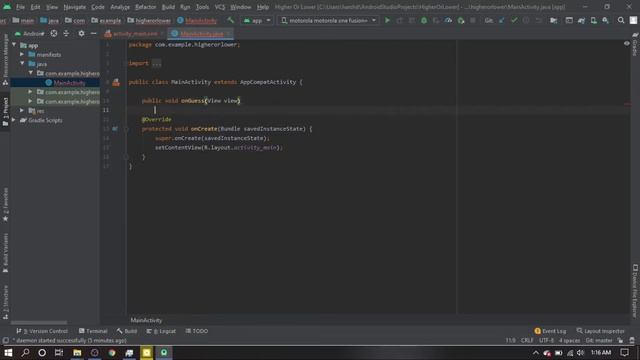Open the Build menu
Viewport: 640px width, 360px height.
[x=168, y=7]
